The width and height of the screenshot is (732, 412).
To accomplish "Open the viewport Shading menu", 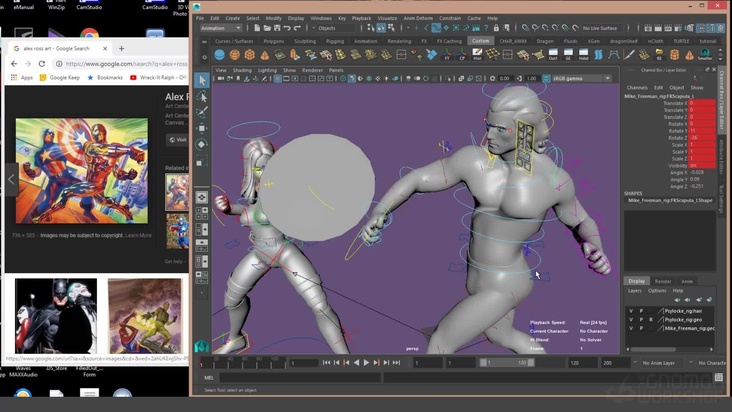I will pyautogui.click(x=242, y=70).
